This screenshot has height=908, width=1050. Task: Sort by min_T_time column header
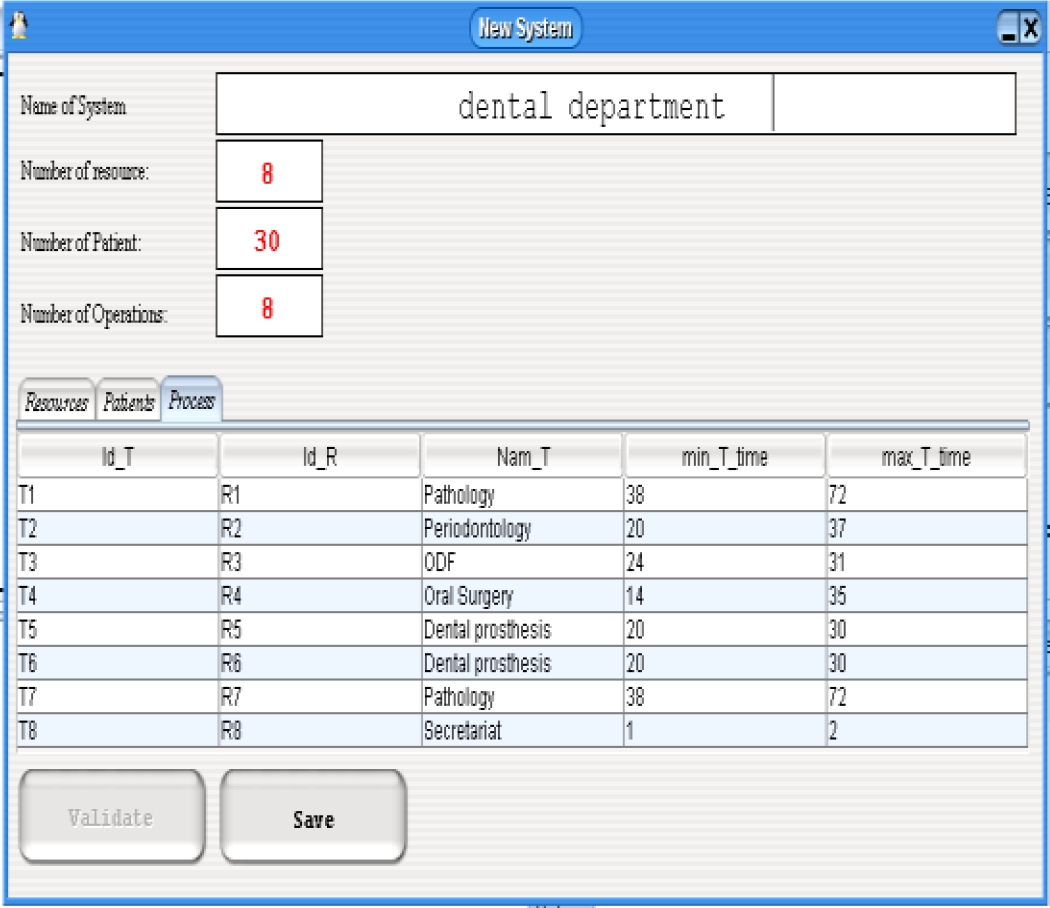click(724, 457)
